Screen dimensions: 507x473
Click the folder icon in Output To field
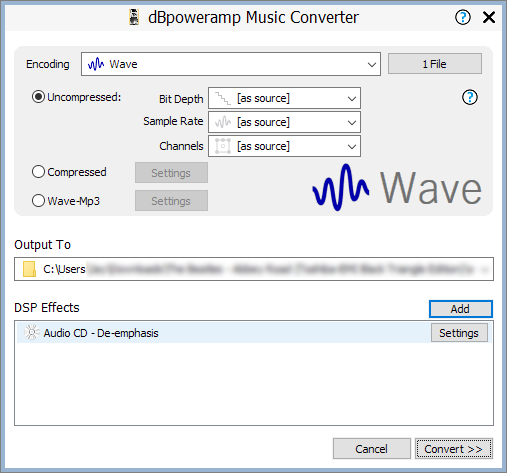pyautogui.click(x=29, y=269)
